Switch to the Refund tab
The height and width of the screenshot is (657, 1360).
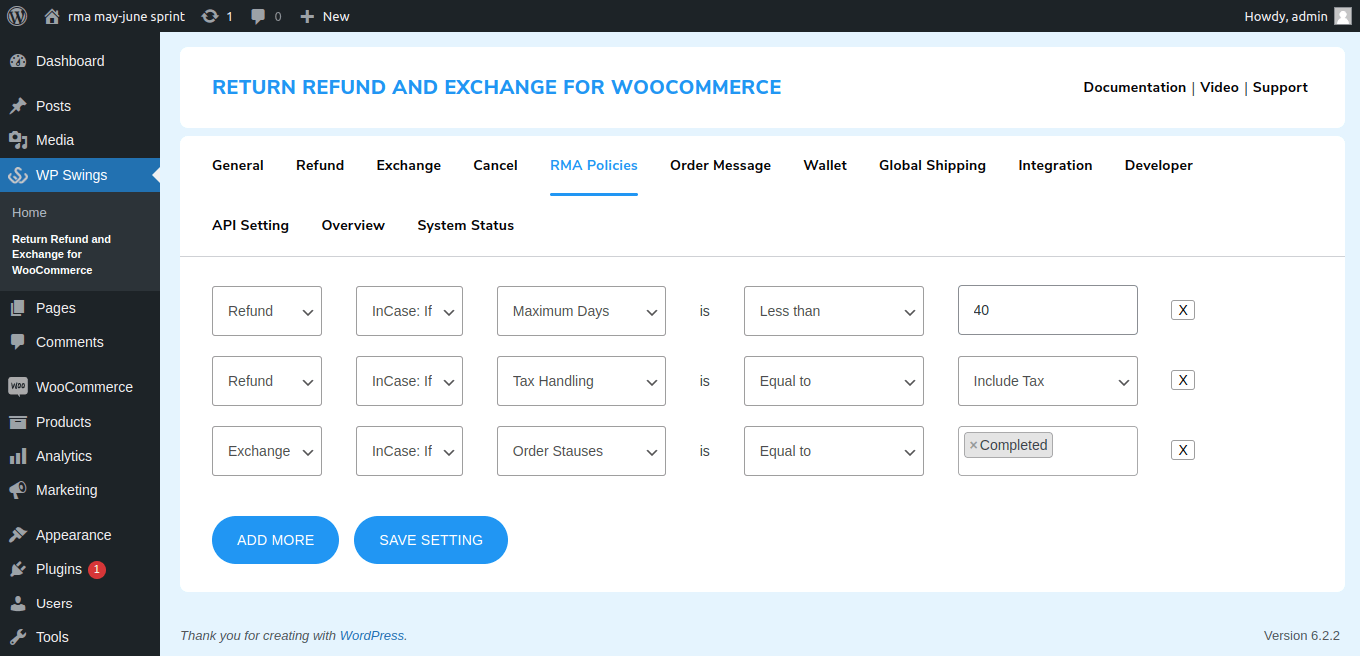[x=320, y=166]
